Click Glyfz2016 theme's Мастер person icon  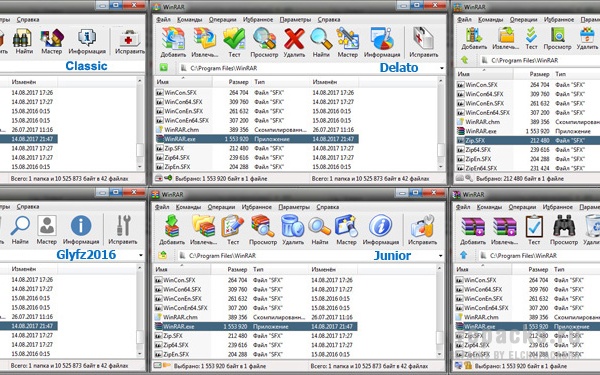pyautogui.click(x=47, y=226)
